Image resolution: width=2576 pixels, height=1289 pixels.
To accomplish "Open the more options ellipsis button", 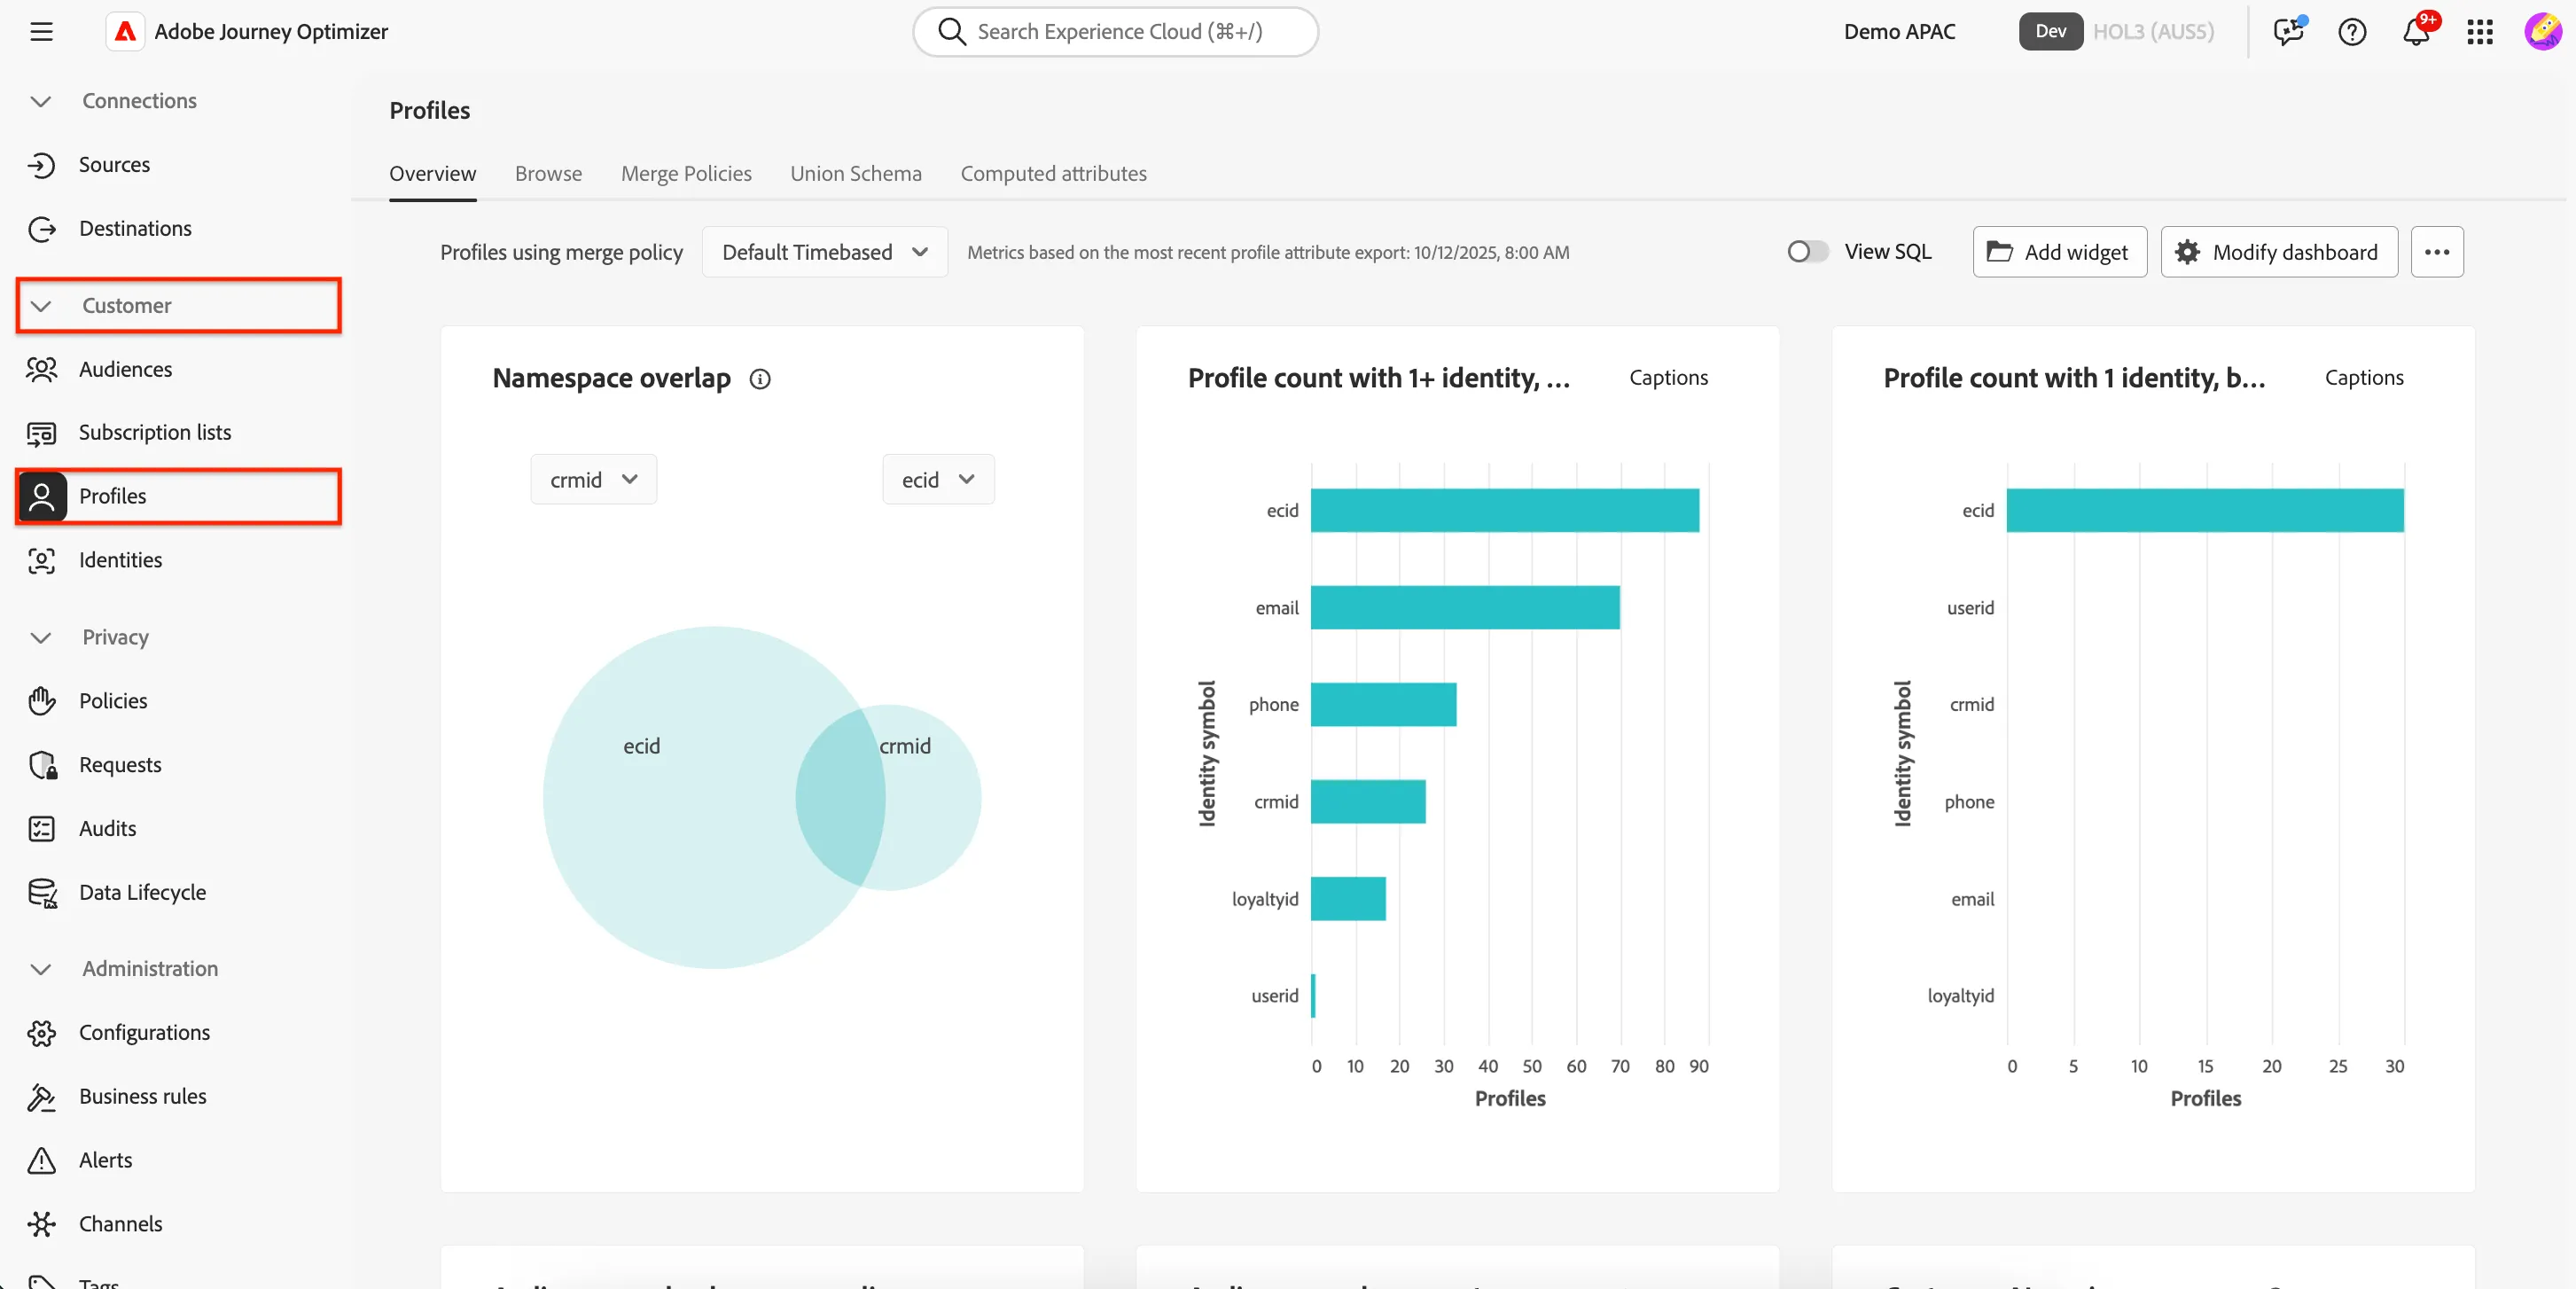I will click(x=2437, y=252).
